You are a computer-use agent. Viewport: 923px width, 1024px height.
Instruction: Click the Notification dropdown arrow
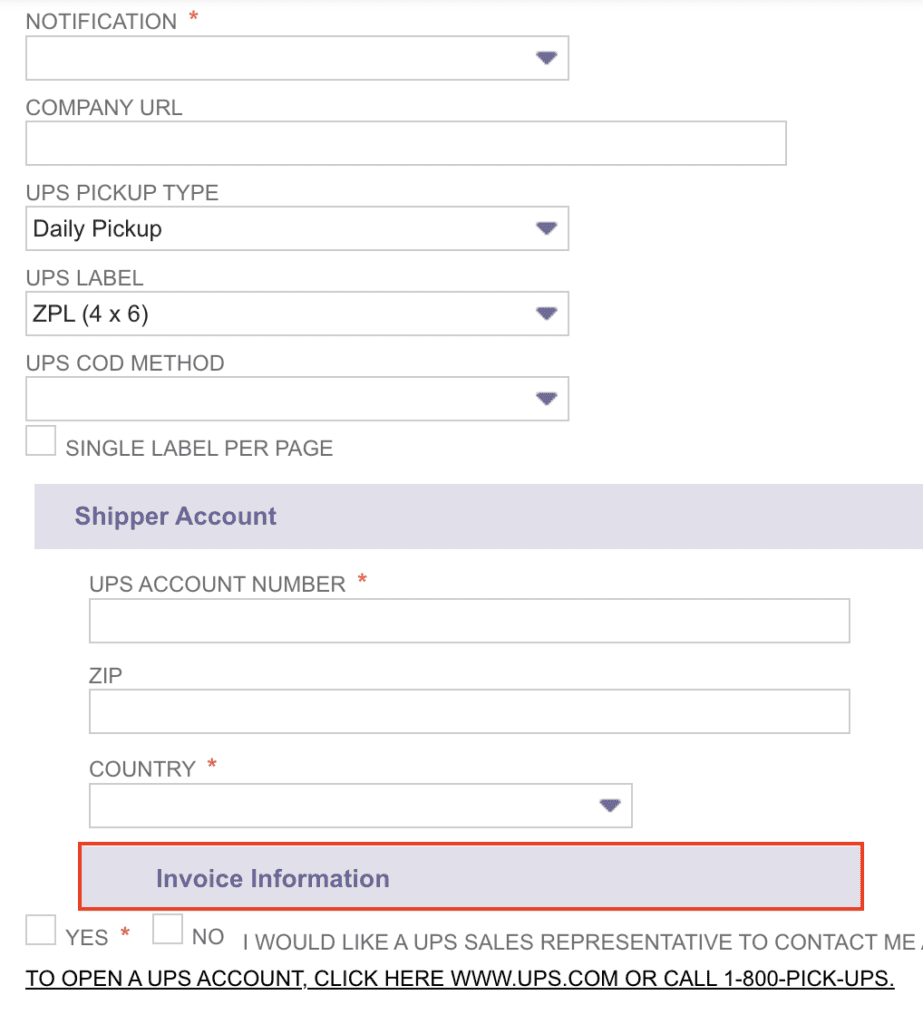click(x=545, y=58)
